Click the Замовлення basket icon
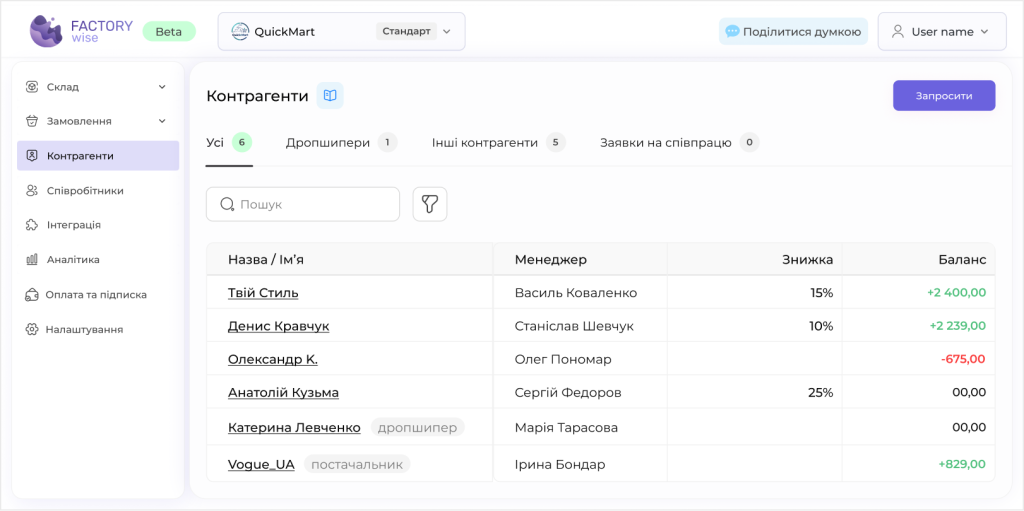The width and height of the screenshot is (1024, 511). 31,121
